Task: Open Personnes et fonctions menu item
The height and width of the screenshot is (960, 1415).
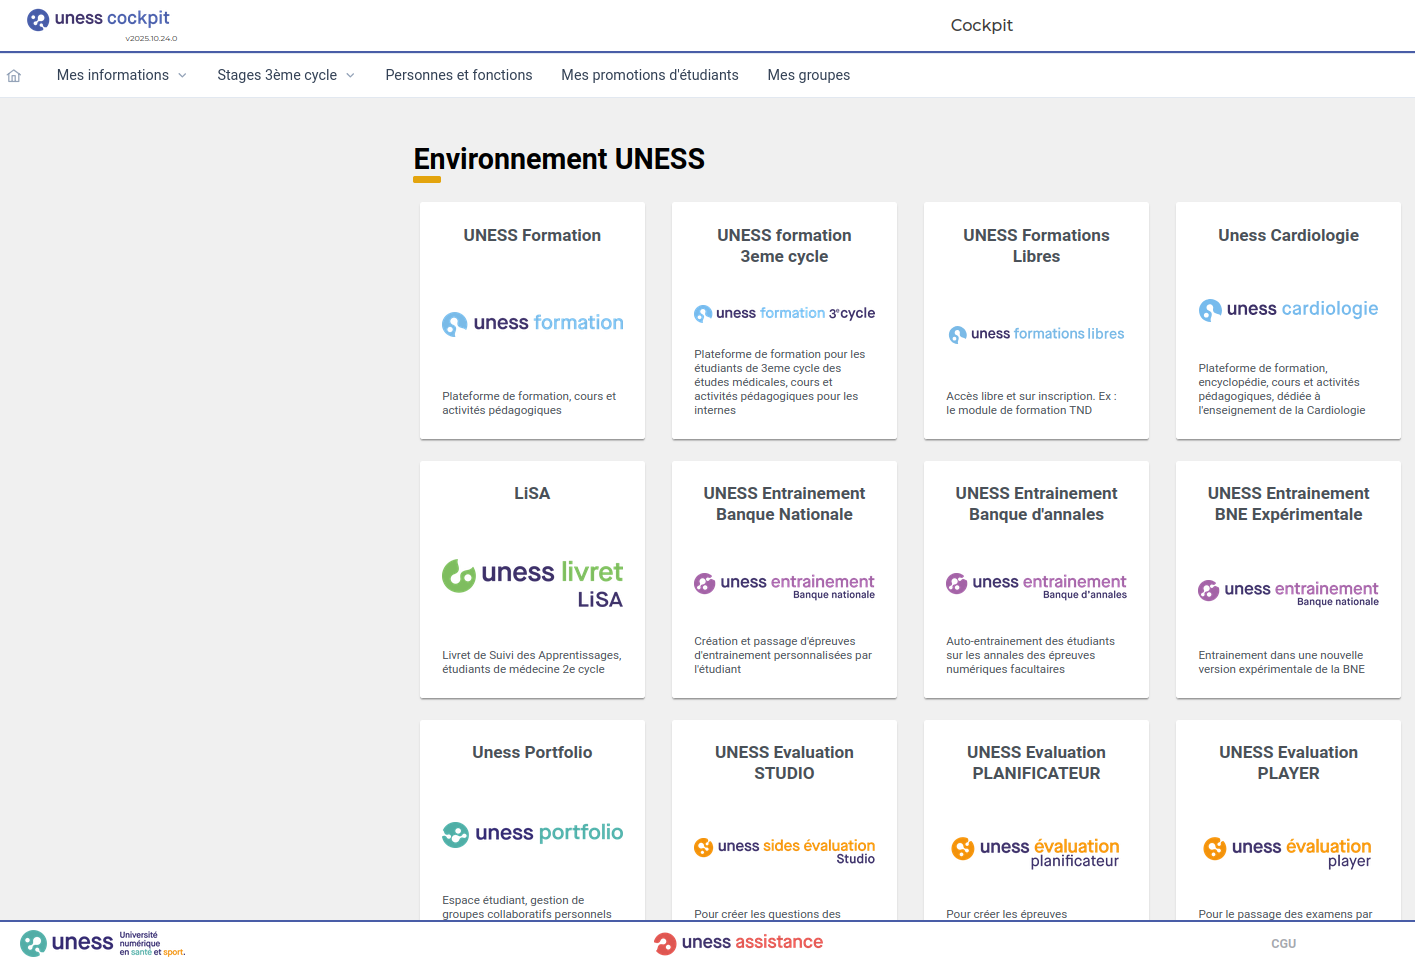Action: 459,75
